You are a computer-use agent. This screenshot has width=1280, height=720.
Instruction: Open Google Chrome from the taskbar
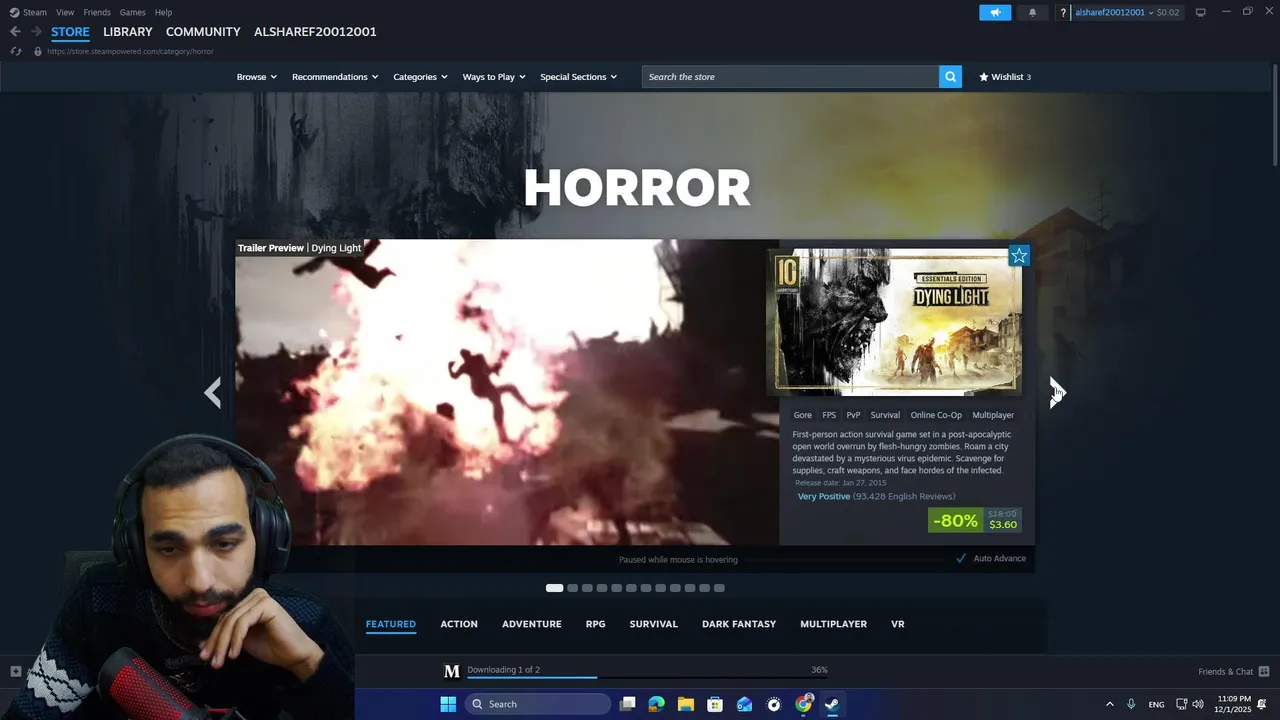803,704
